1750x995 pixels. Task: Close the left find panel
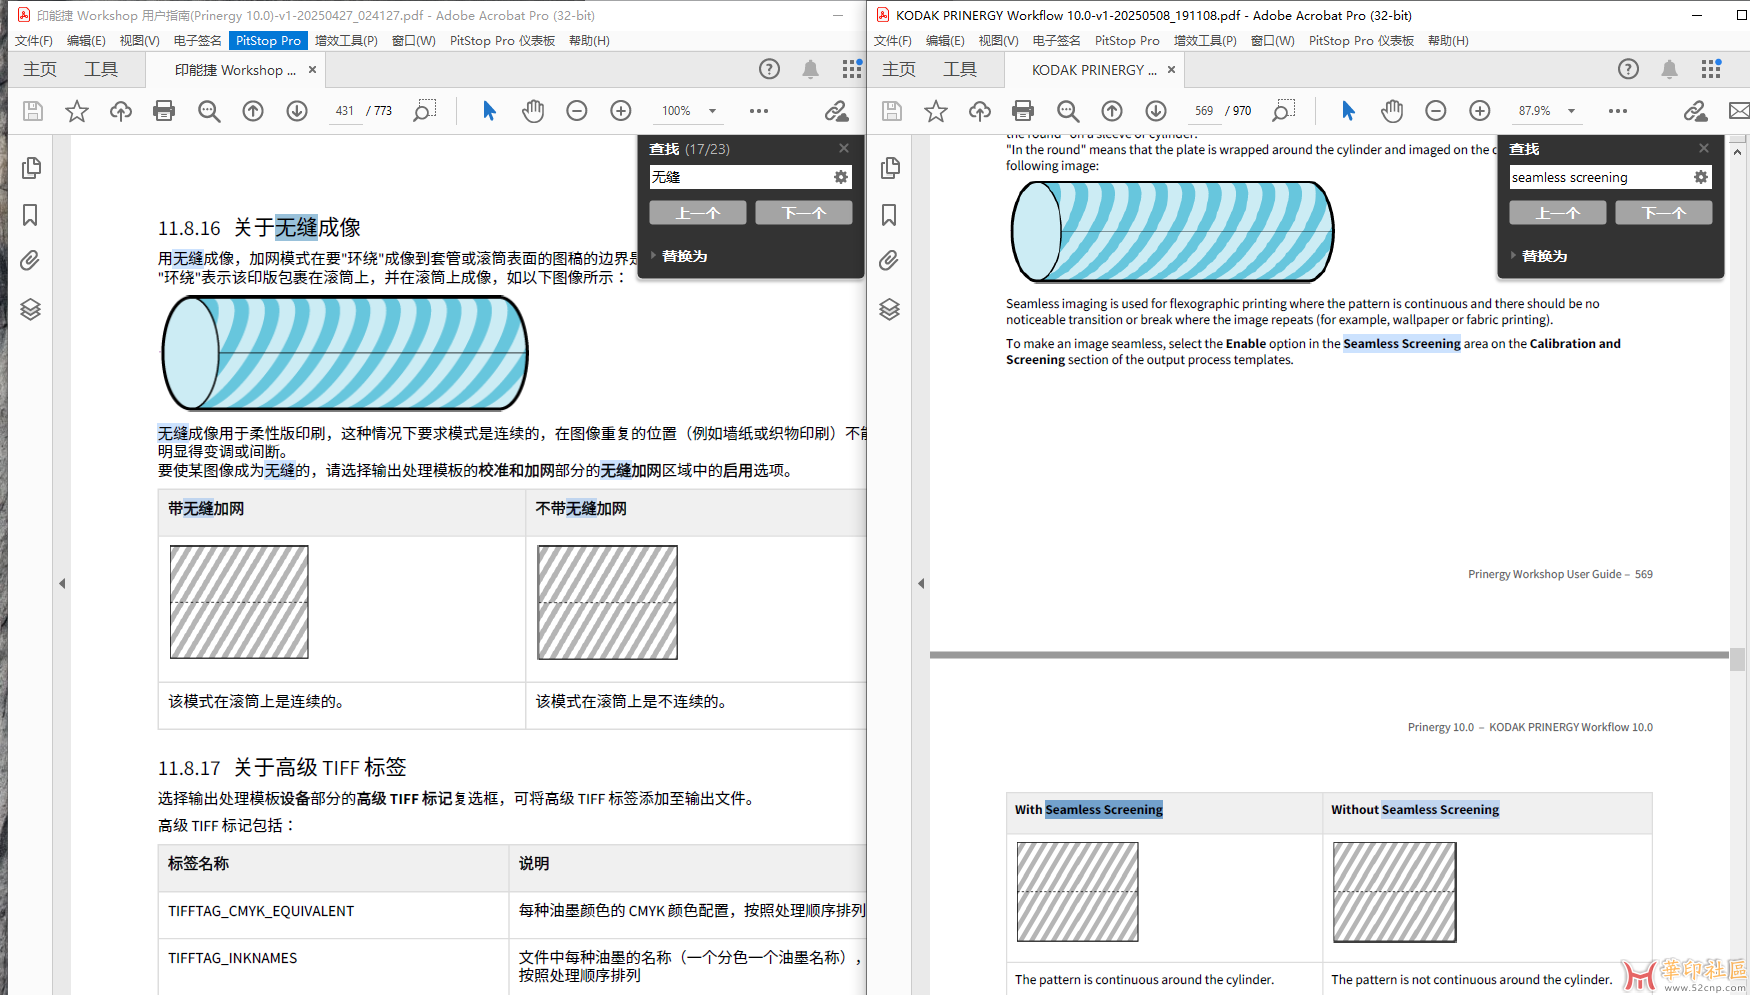coord(844,148)
